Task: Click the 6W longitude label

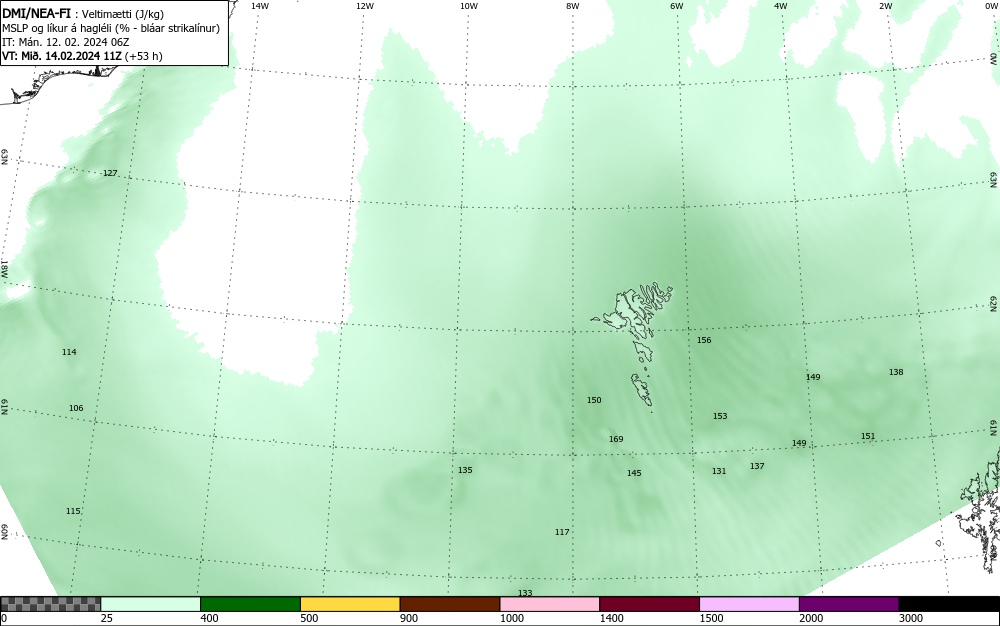Action: pyautogui.click(x=677, y=6)
